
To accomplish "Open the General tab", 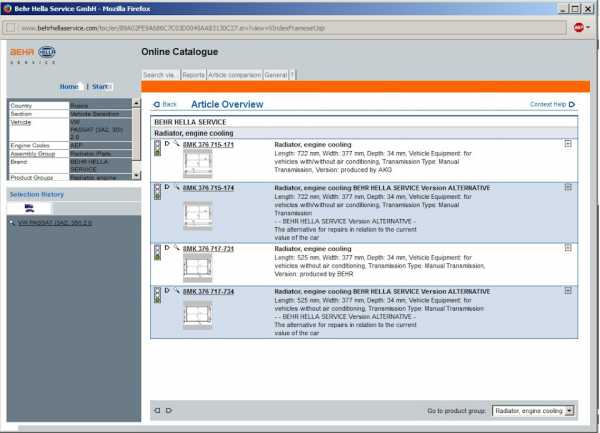I will click(x=276, y=74).
